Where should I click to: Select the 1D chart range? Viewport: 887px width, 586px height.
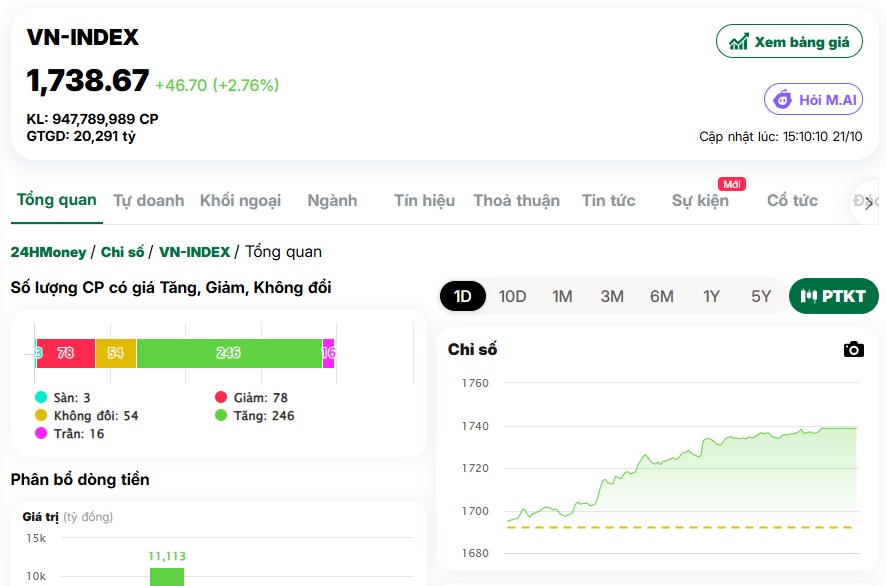(463, 296)
